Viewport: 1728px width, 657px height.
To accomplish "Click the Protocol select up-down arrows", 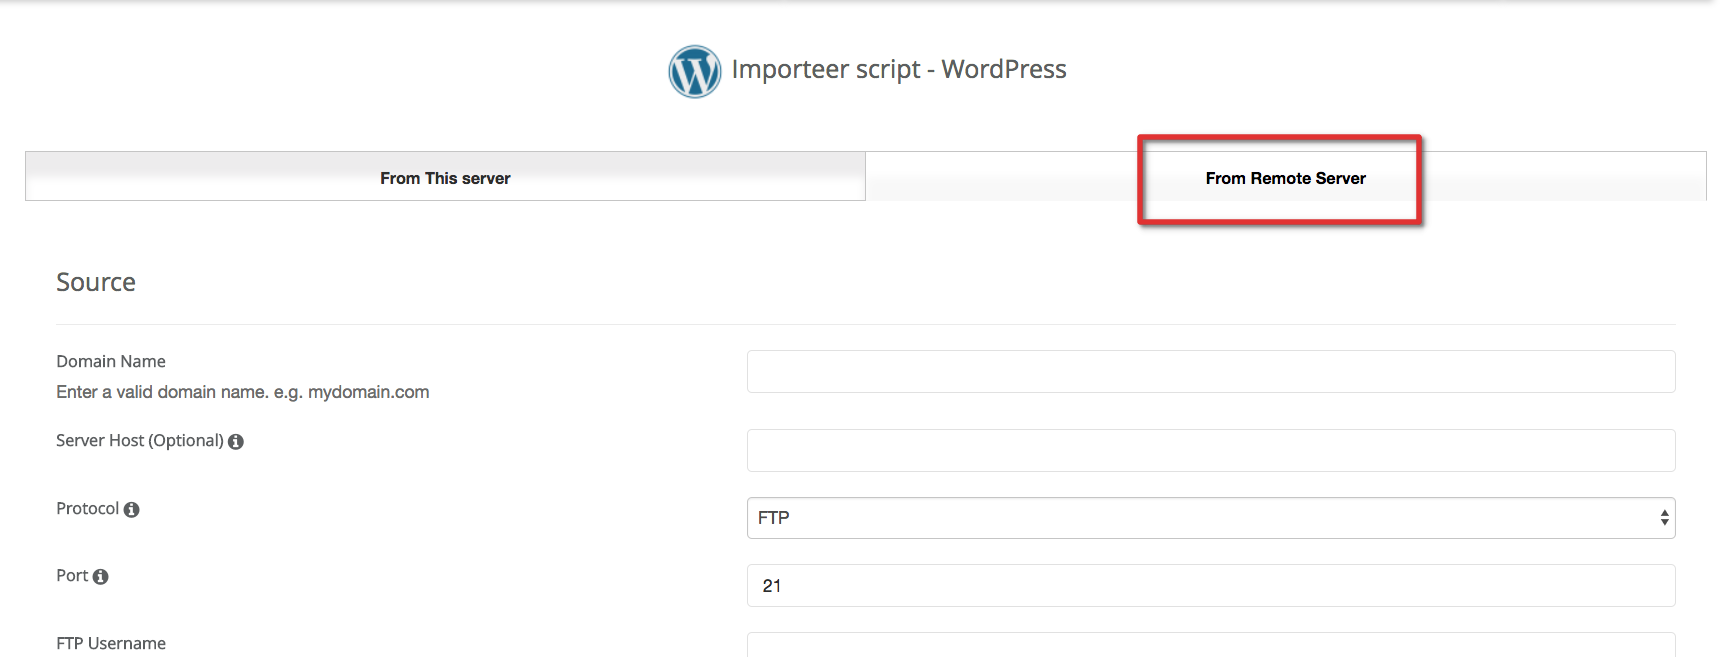I will [1664, 518].
